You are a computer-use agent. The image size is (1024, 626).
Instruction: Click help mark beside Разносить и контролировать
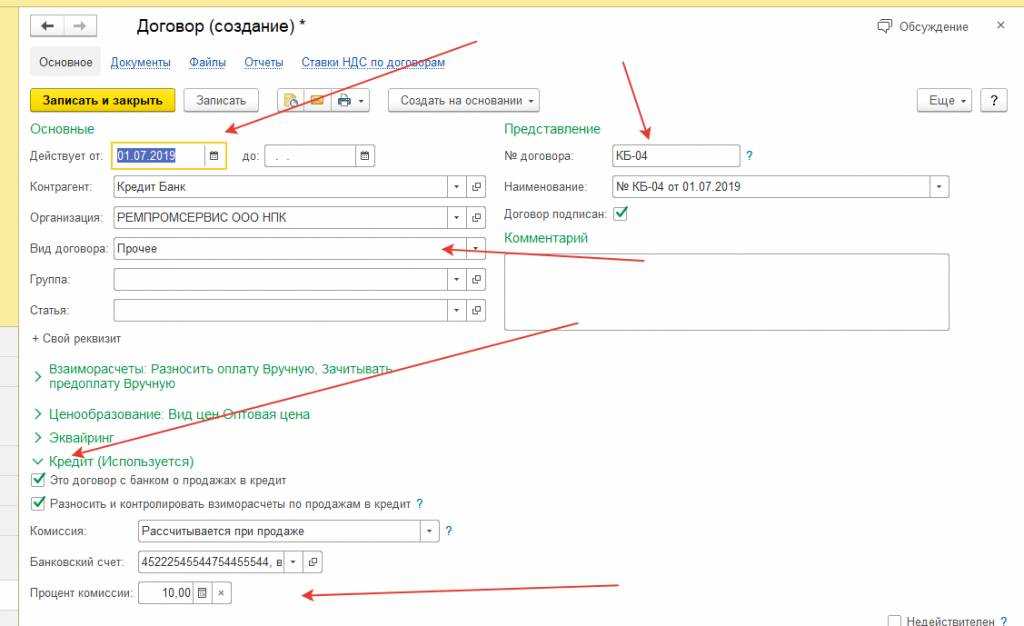pos(420,504)
